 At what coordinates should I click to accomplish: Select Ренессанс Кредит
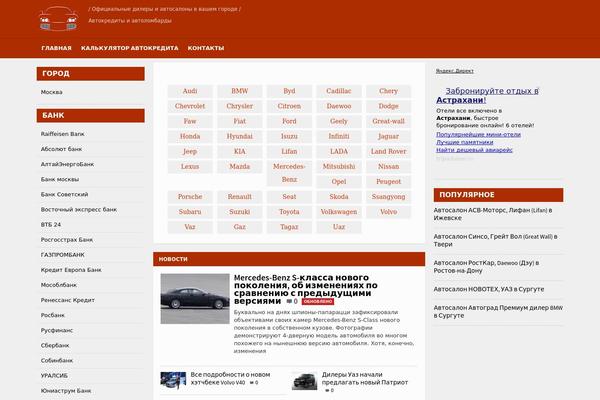pos(67,300)
